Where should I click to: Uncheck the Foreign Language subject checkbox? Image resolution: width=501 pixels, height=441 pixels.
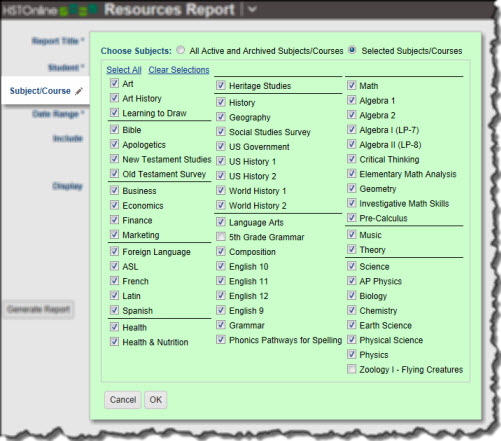point(114,251)
